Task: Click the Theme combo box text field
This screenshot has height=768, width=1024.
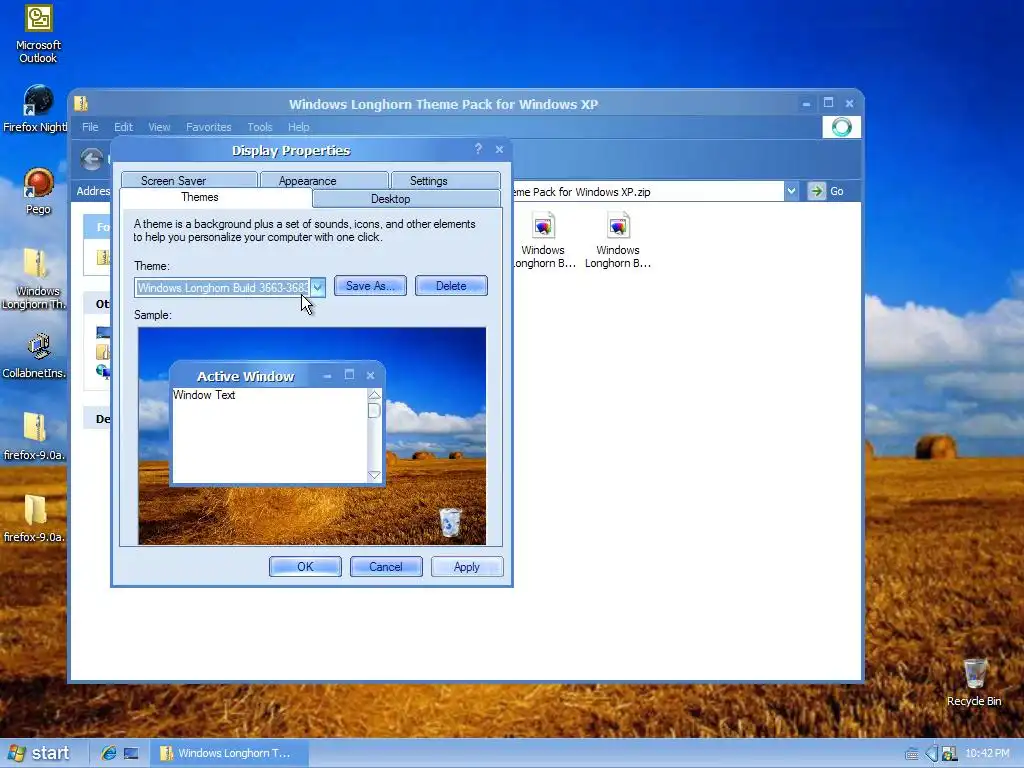Action: tap(222, 287)
